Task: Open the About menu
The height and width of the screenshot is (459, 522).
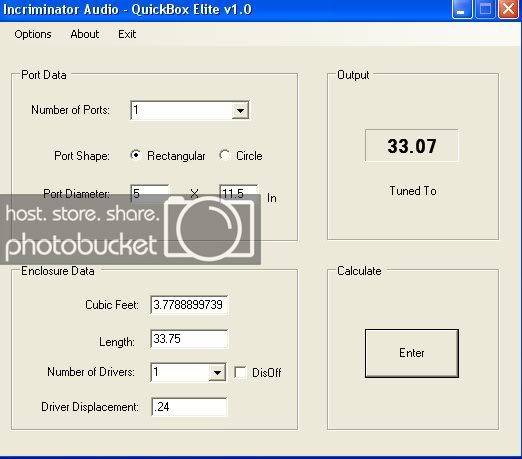Action: (x=85, y=34)
